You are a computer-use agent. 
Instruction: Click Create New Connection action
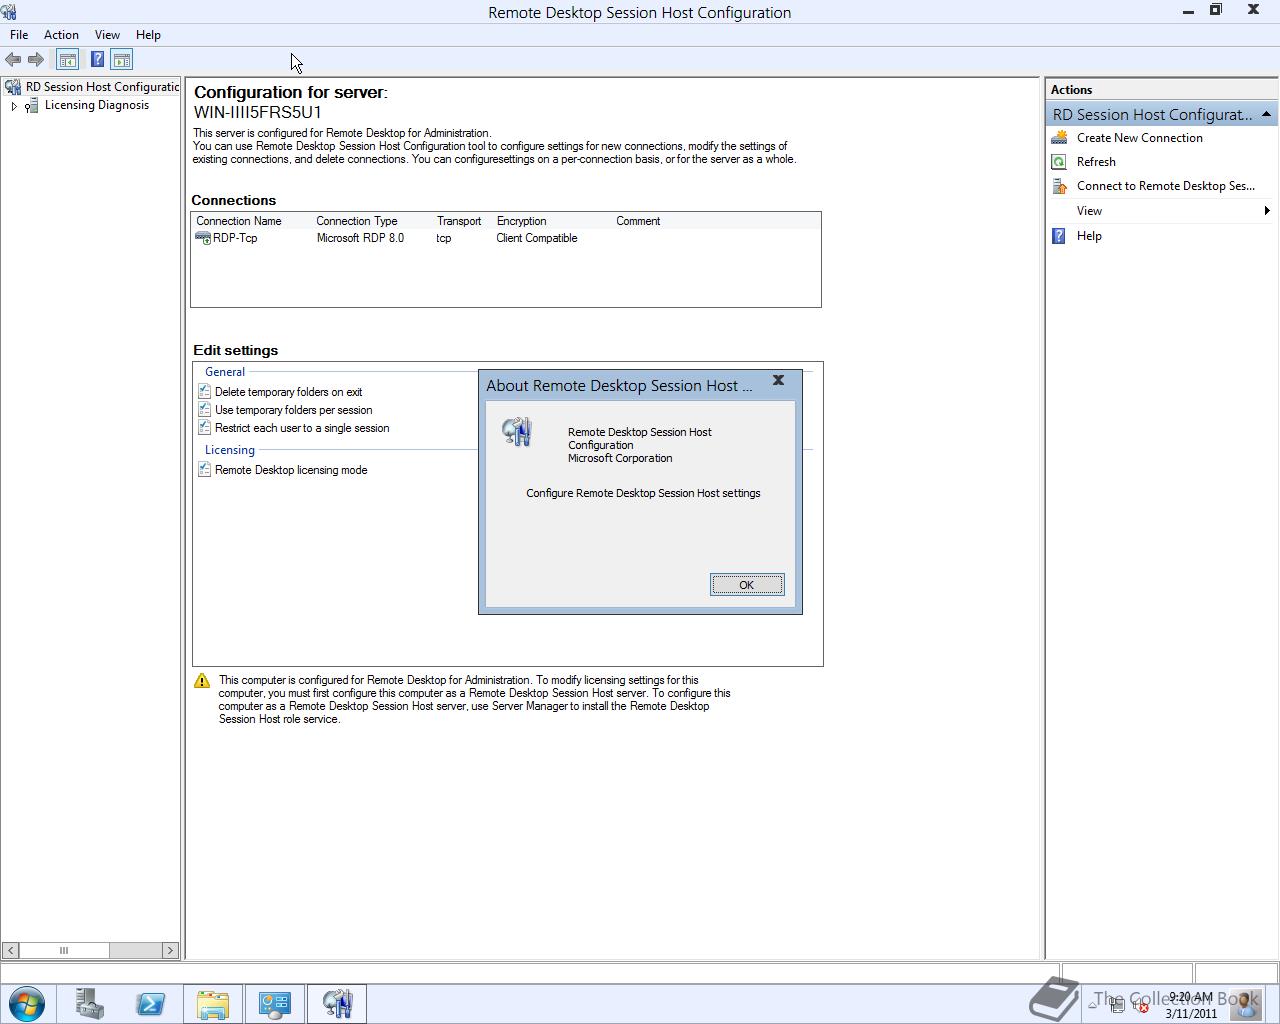click(1140, 138)
